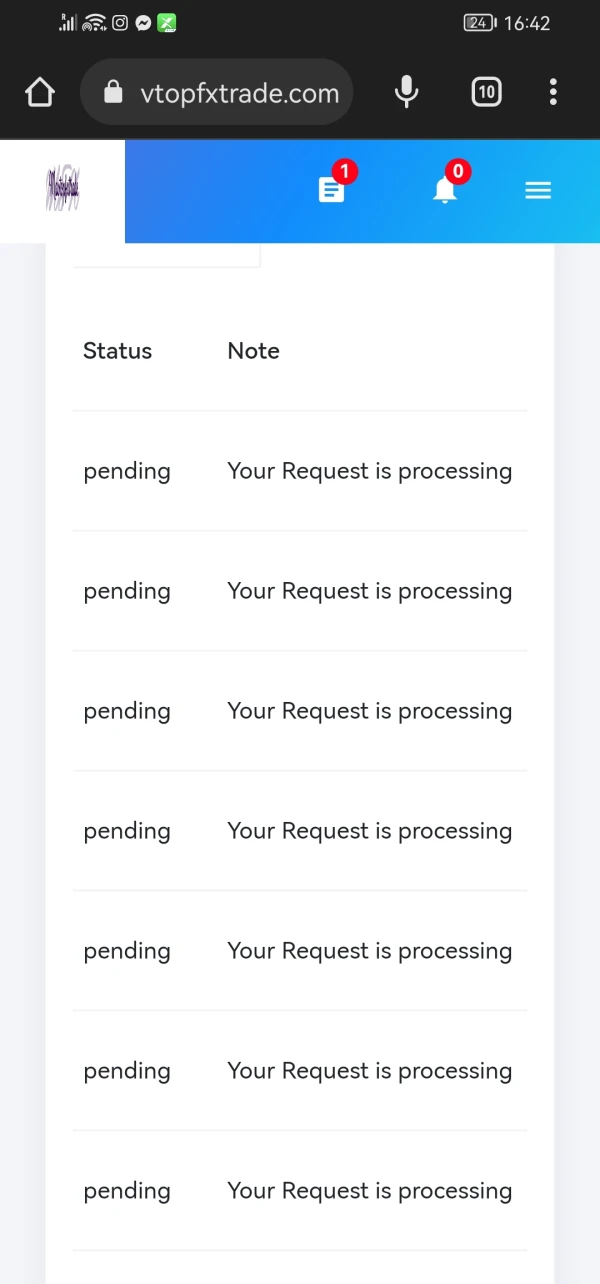Tap the browser home icon
600x1284 pixels.
point(40,93)
